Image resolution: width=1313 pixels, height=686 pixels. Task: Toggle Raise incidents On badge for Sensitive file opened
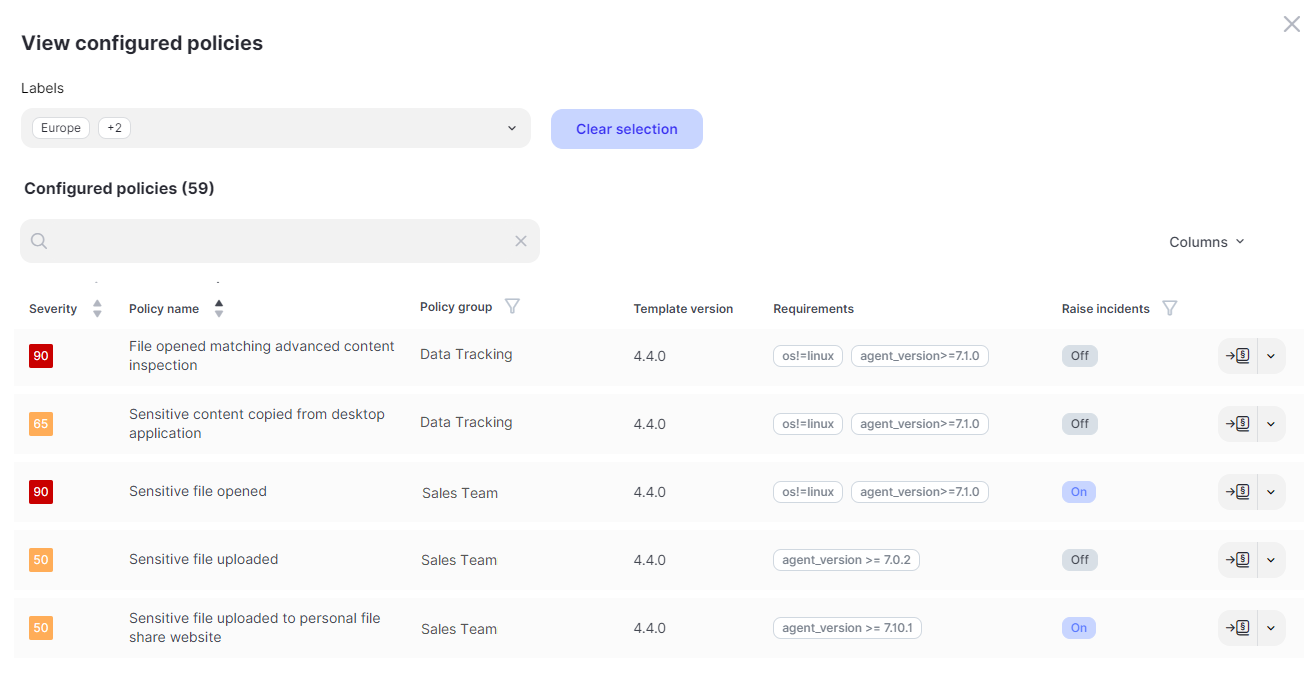[1078, 492]
